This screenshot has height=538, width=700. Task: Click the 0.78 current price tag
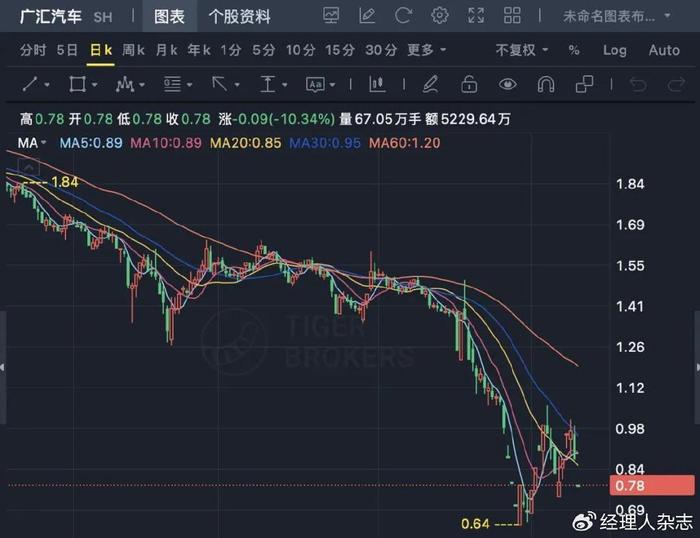[652, 485]
